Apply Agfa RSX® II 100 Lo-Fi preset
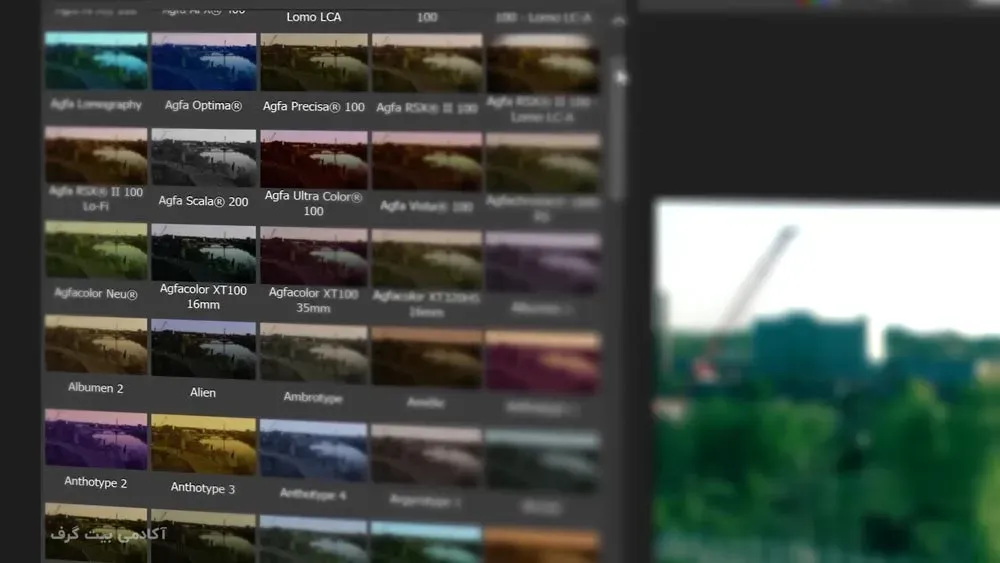Viewport: 1000px width, 563px height. point(96,156)
